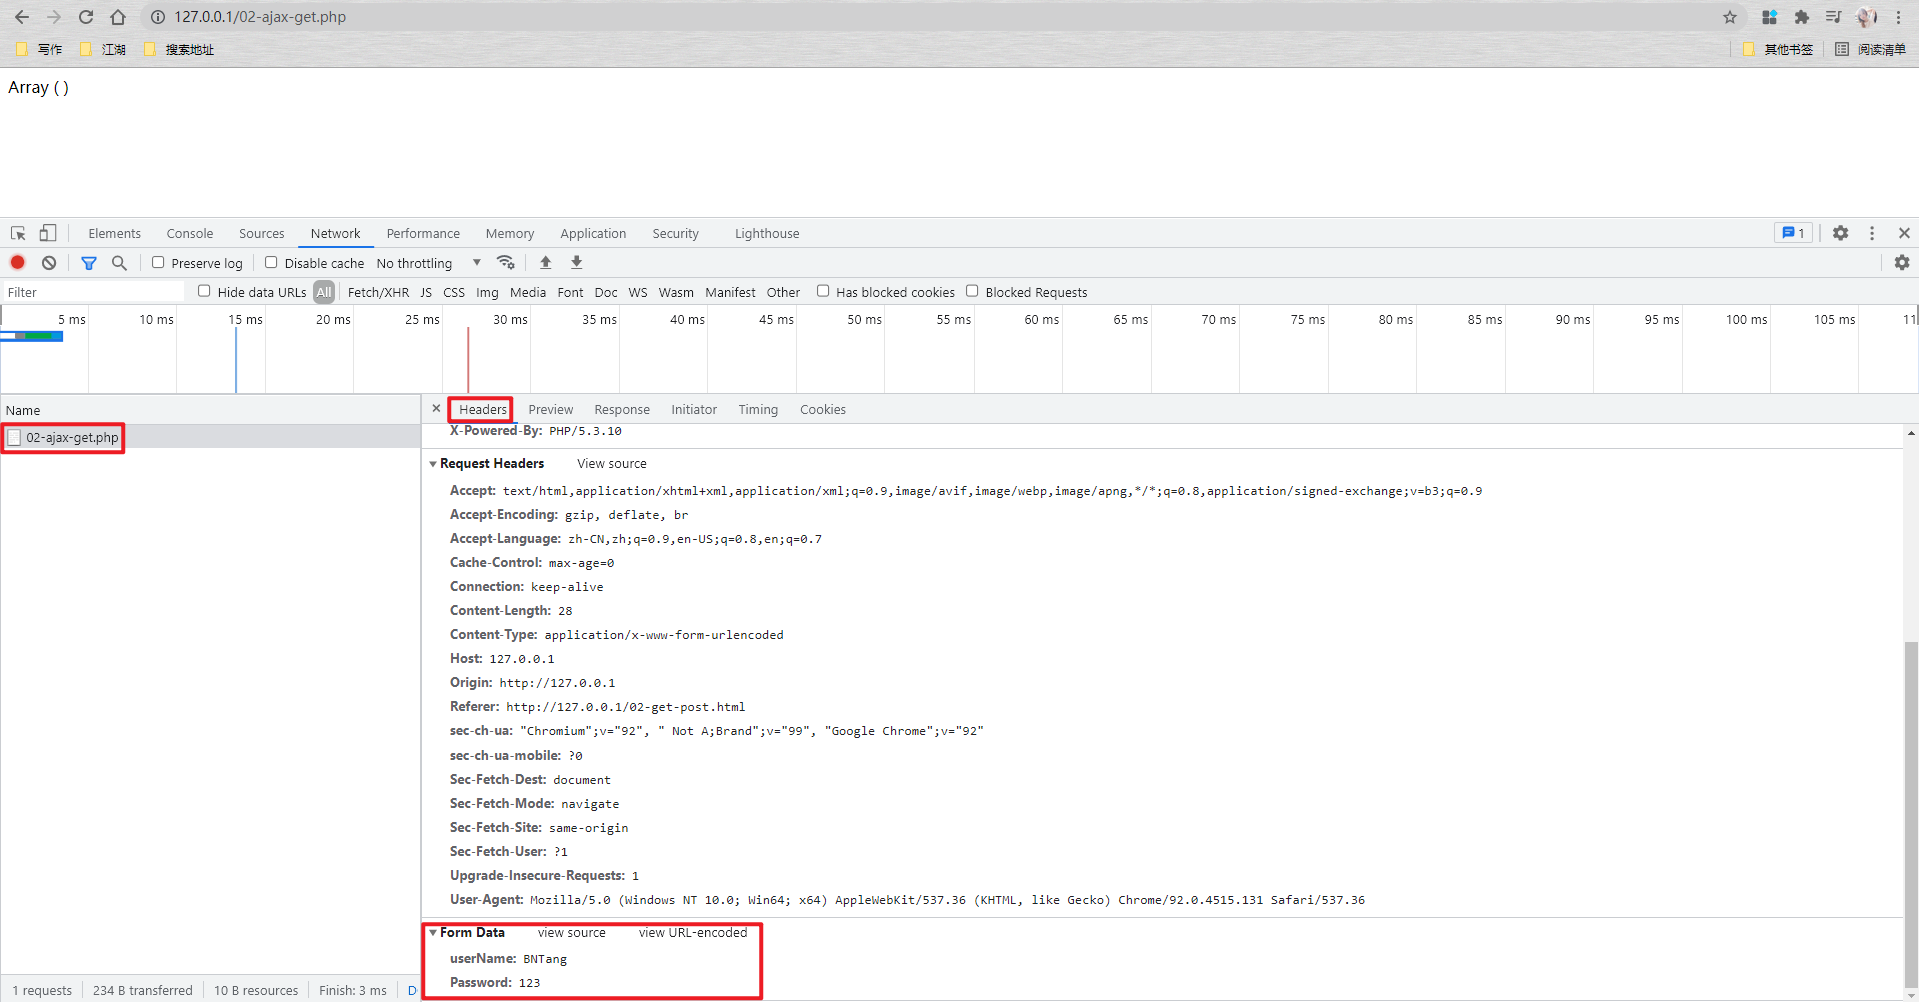Clear the network log
Screen dimensions: 1919x1002
[x=49, y=262]
